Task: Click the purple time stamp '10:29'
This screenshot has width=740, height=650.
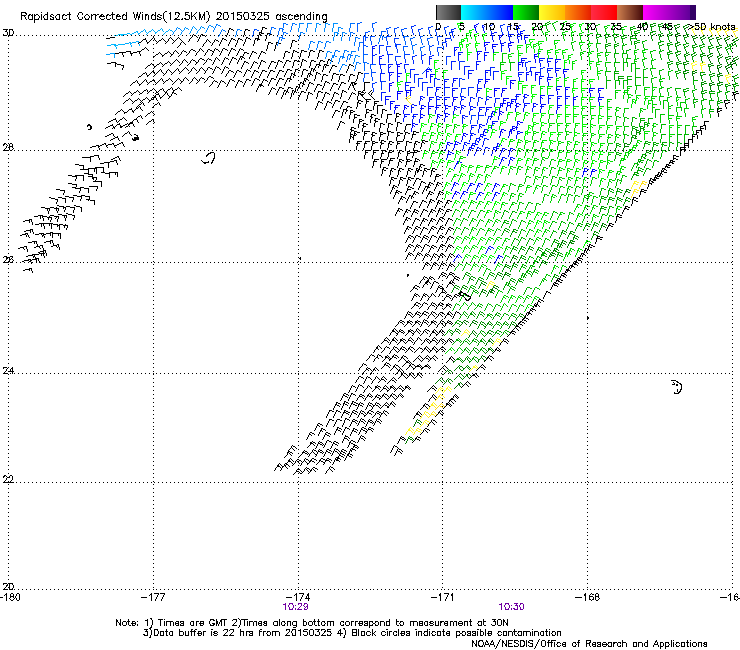Action: click(295, 607)
